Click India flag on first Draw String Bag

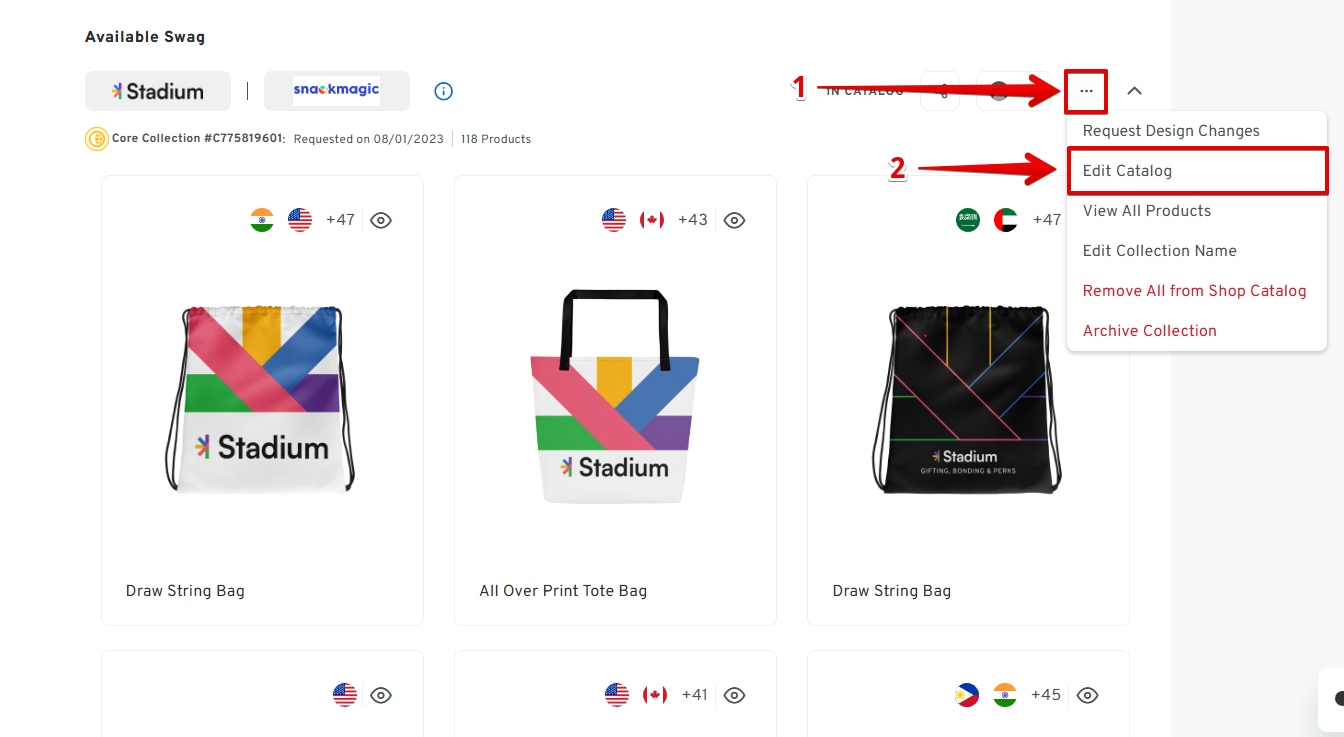click(x=262, y=220)
